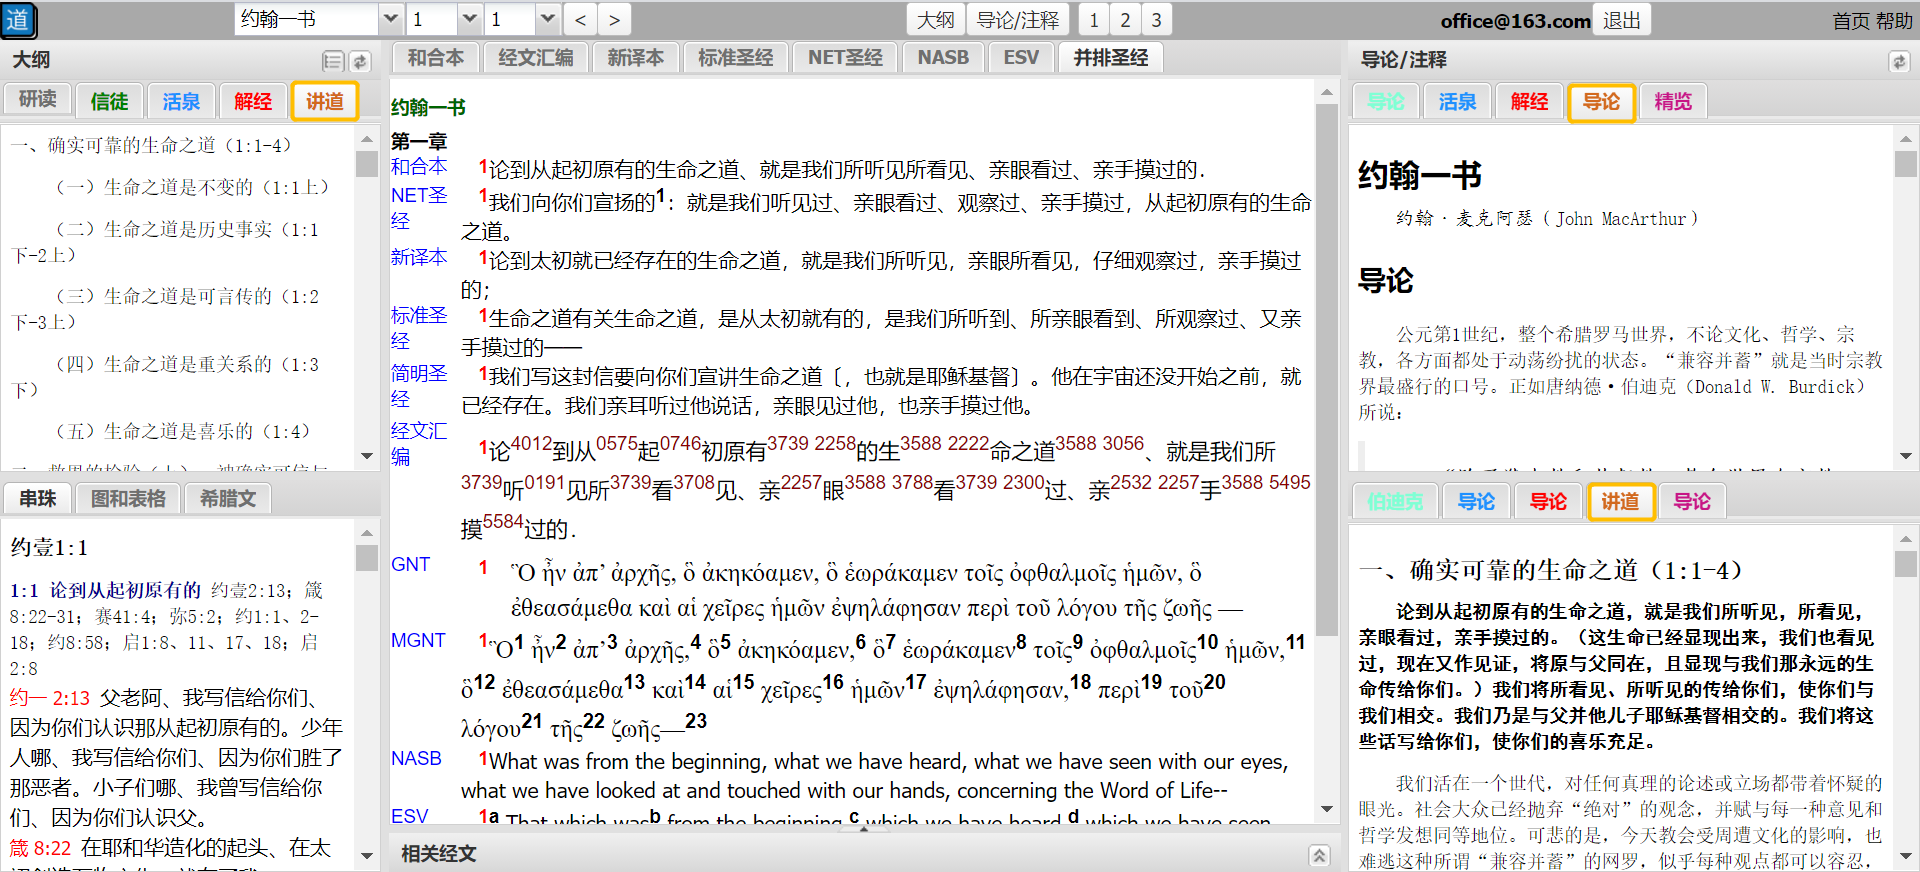Click the main scripture pane scrollbar thumb
The image size is (1920, 872).
click(1327, 370)
